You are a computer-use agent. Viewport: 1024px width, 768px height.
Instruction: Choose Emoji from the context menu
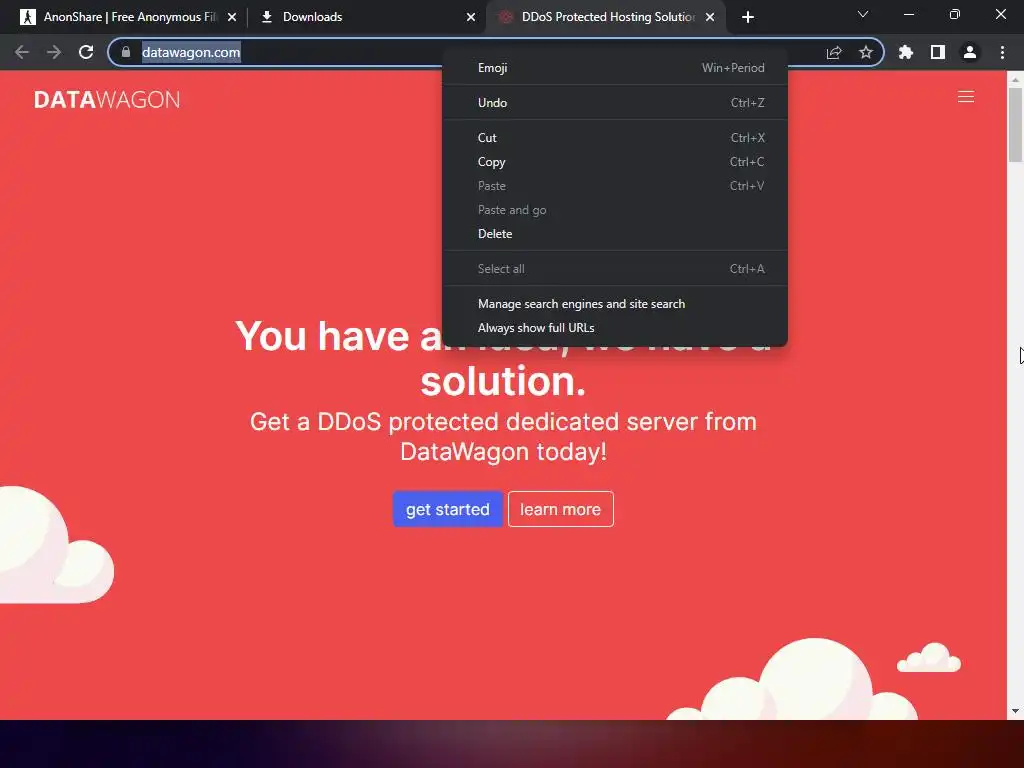pyautogui.click(x=615, y=68)
